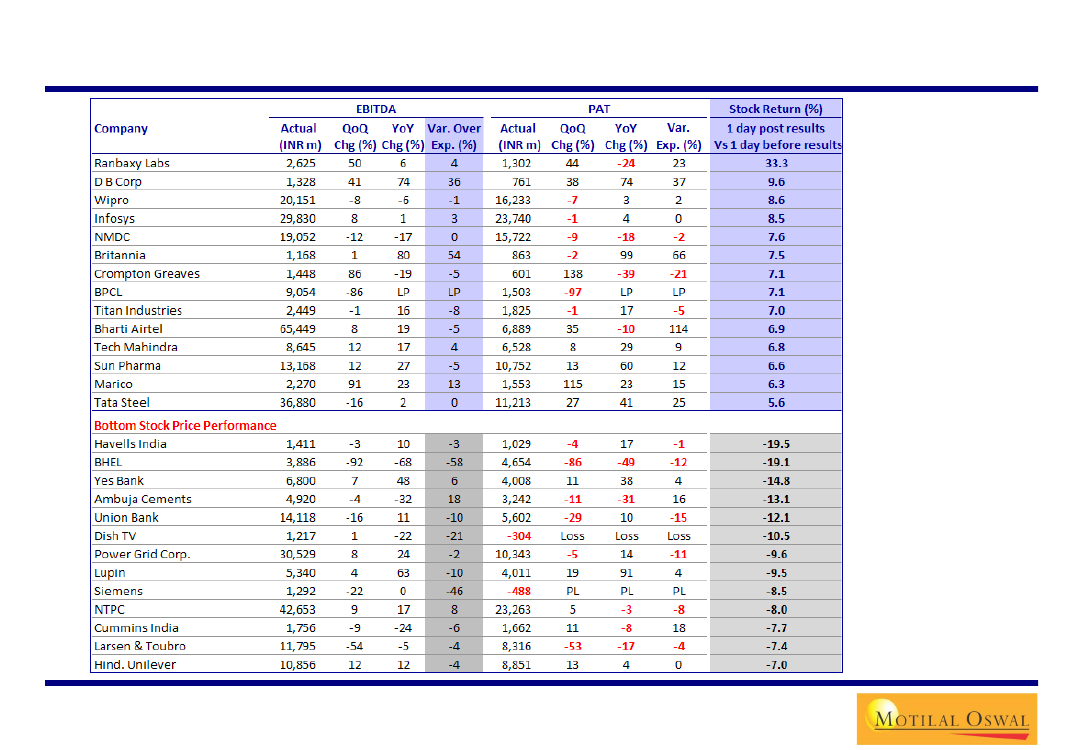The height and width of the screenshot is (750, 1083).
Task: Select the EBITDA group header
Action: tap(375, 109)
